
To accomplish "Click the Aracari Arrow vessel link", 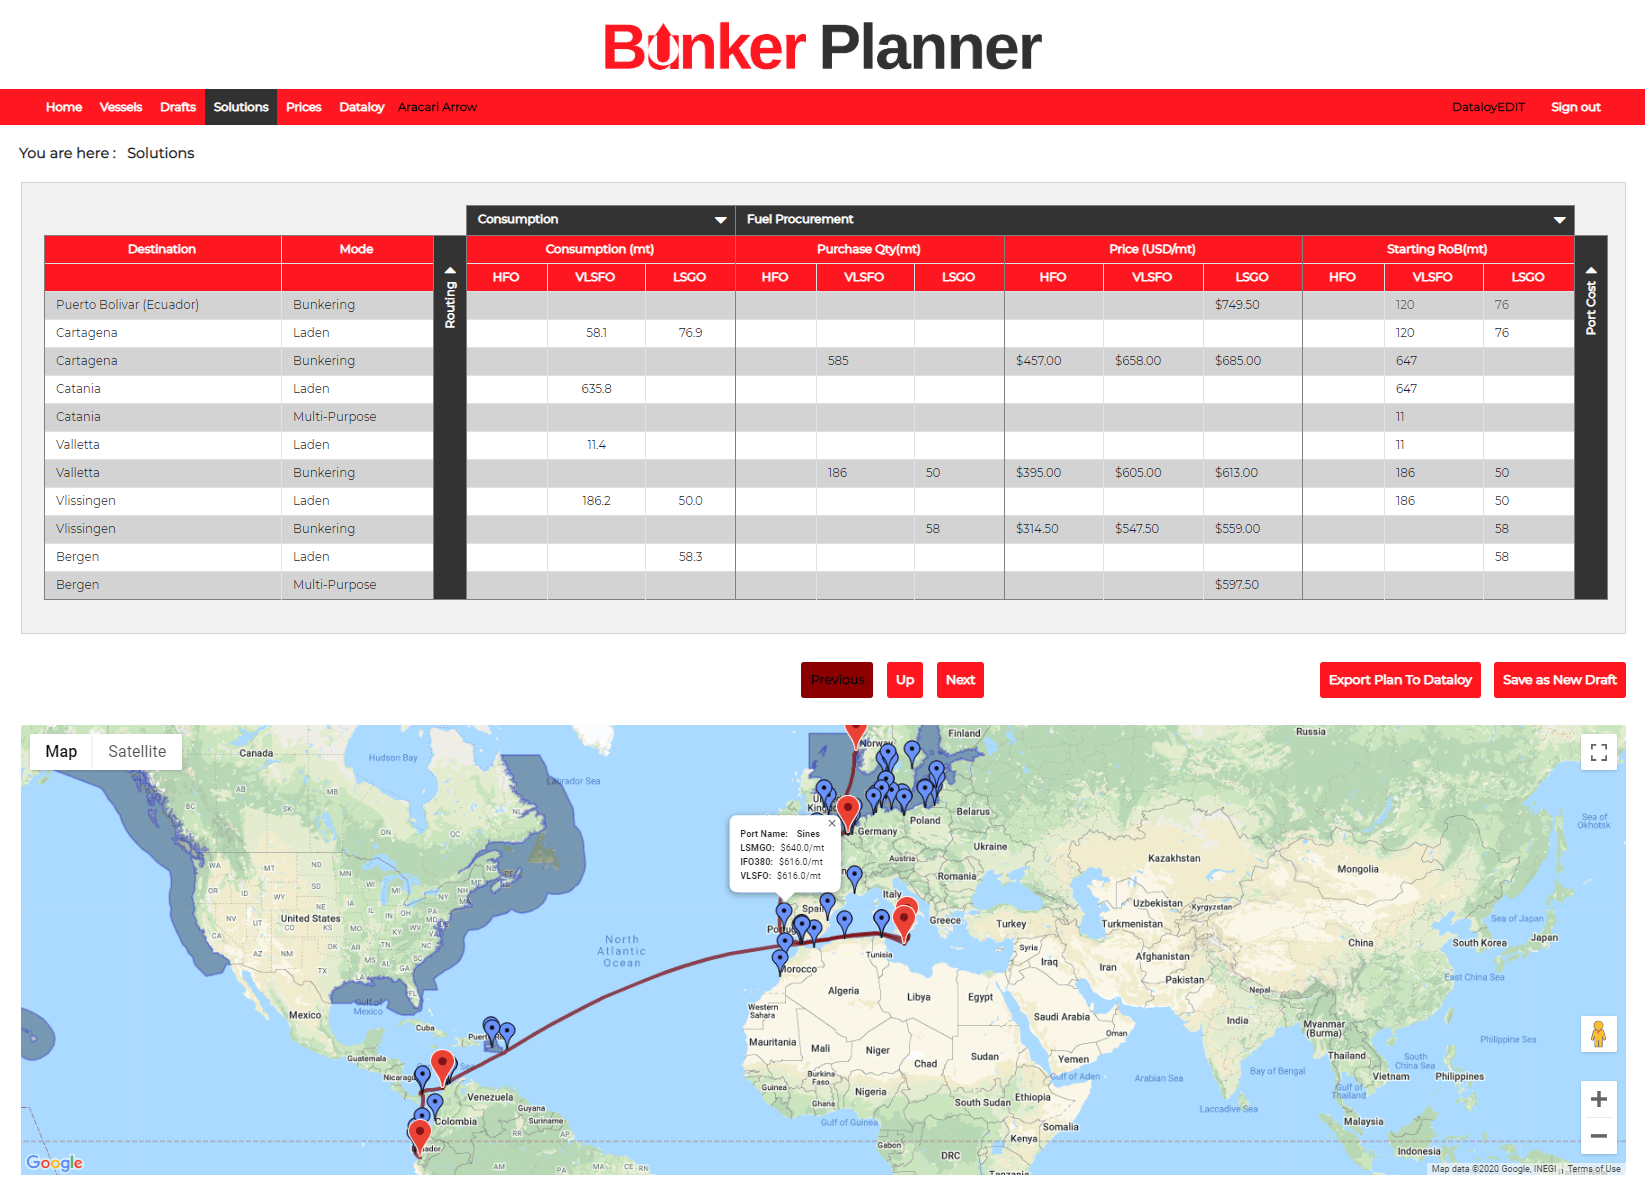I will pos(437,107).
